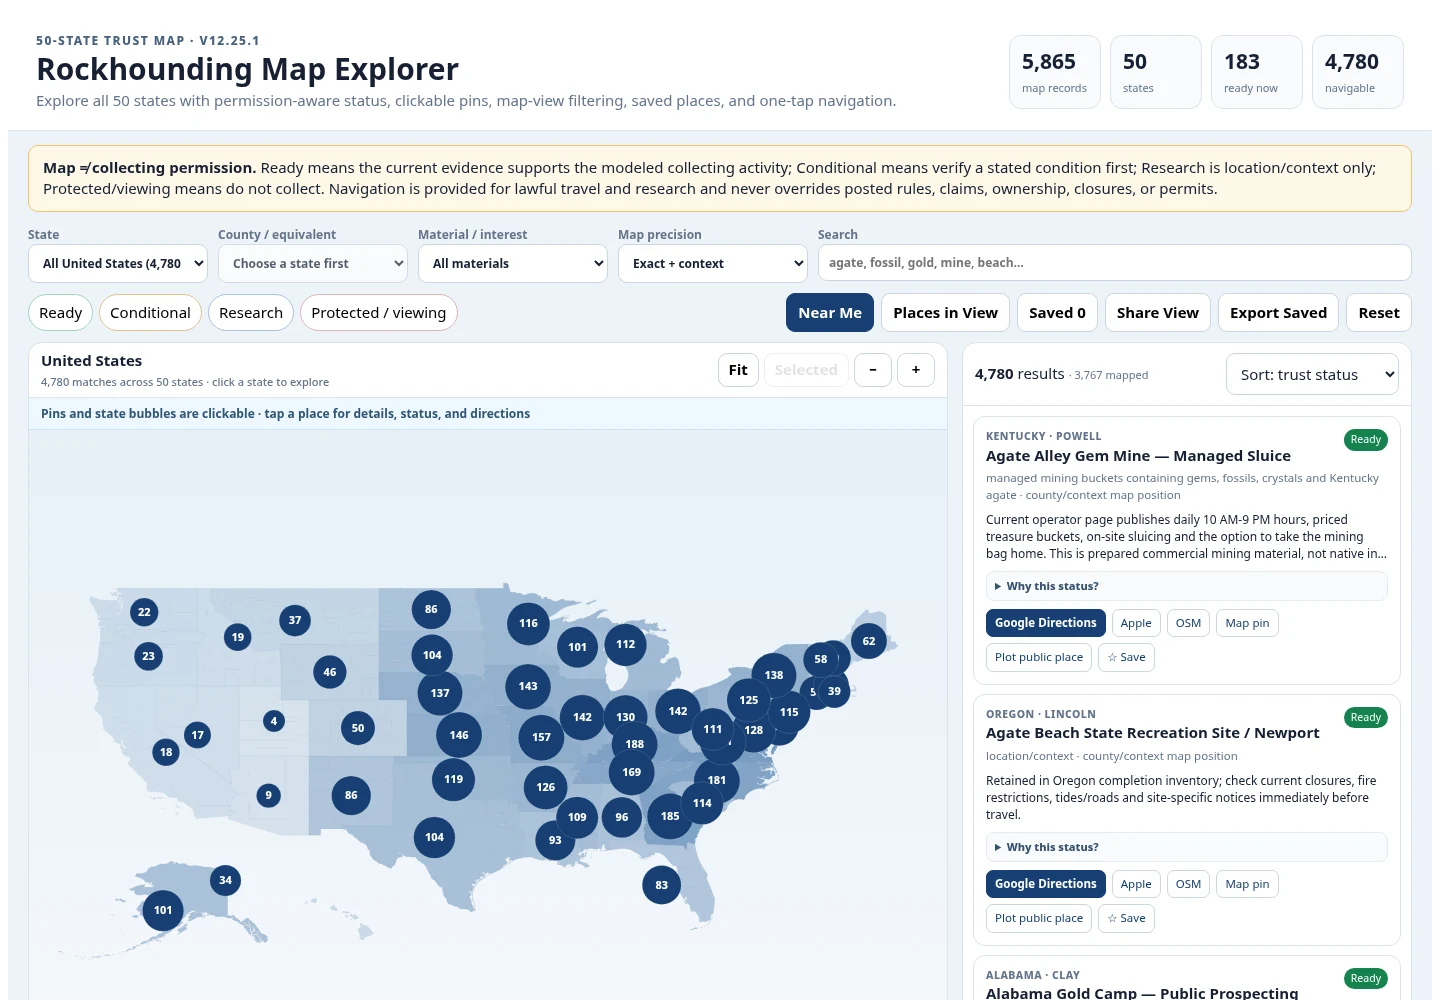Viewport: 1440px width, 1000px height.
Task: Click Map pin for Agate Beach site
Action: (1247, 884)
